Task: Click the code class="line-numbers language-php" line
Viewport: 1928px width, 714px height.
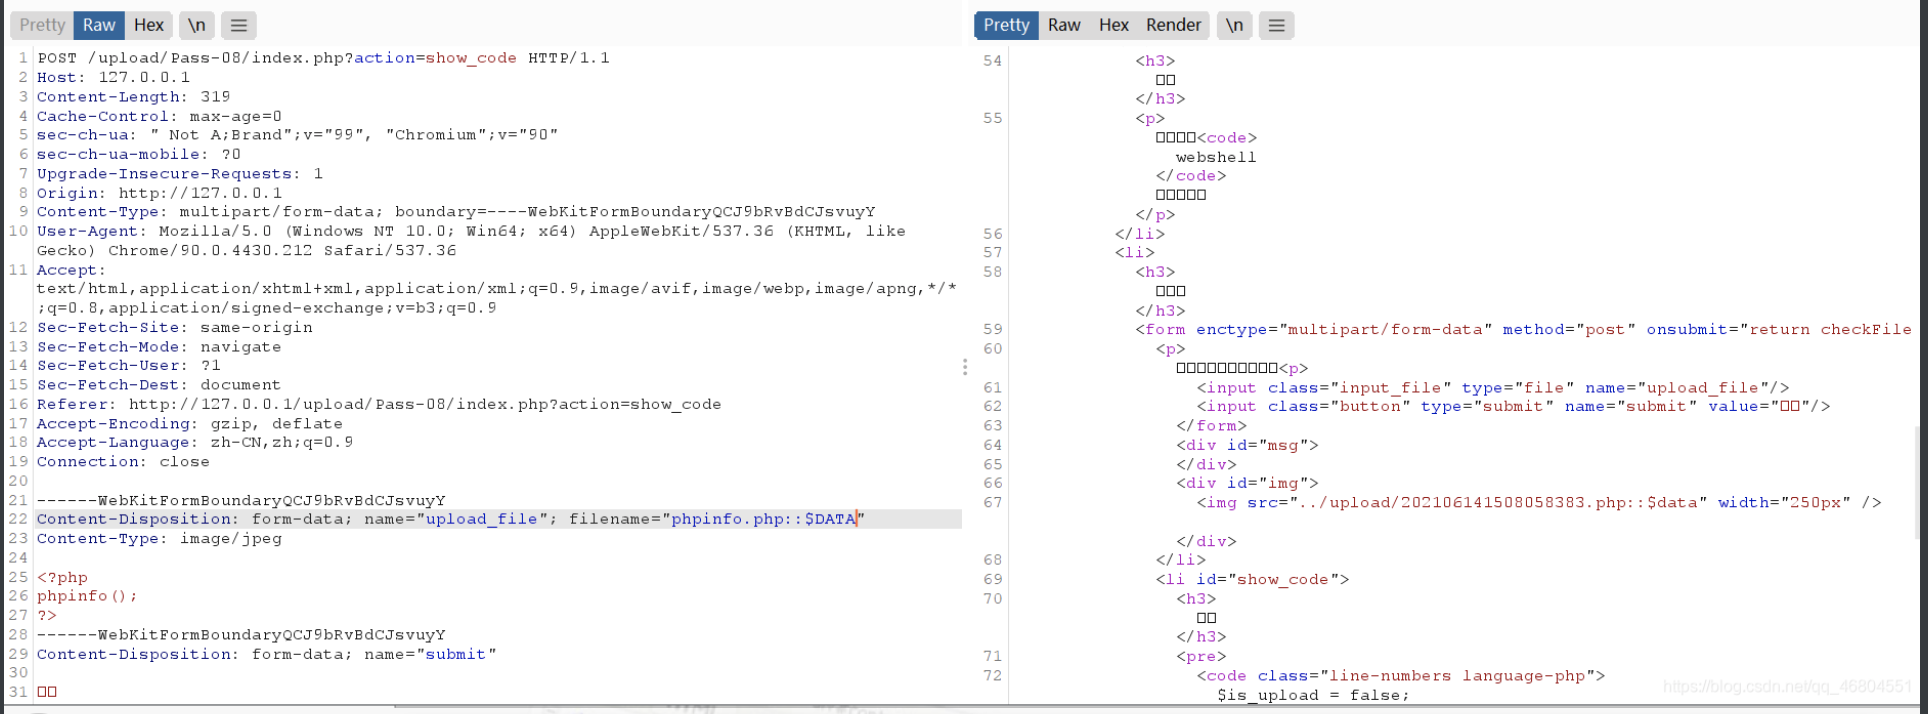Action: [1401, 676]
